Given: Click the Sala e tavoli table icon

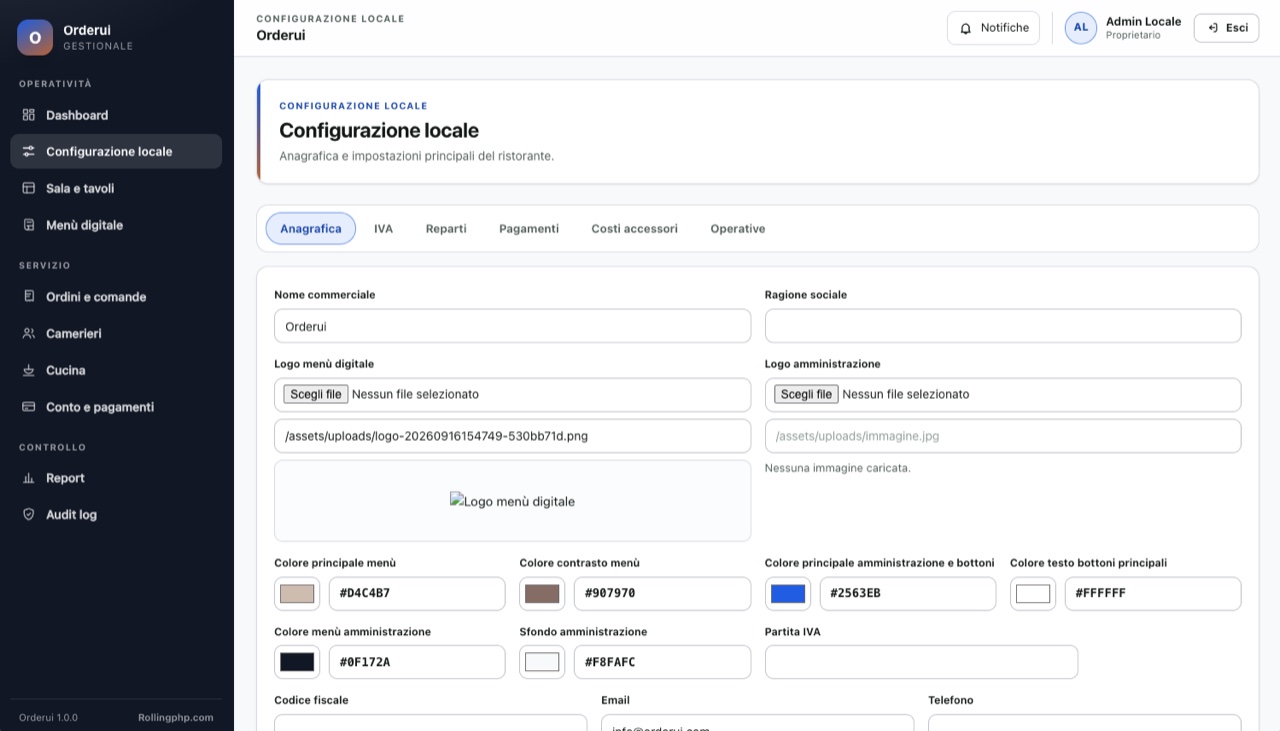Looking at the screenshot, I should click(28, 188).
